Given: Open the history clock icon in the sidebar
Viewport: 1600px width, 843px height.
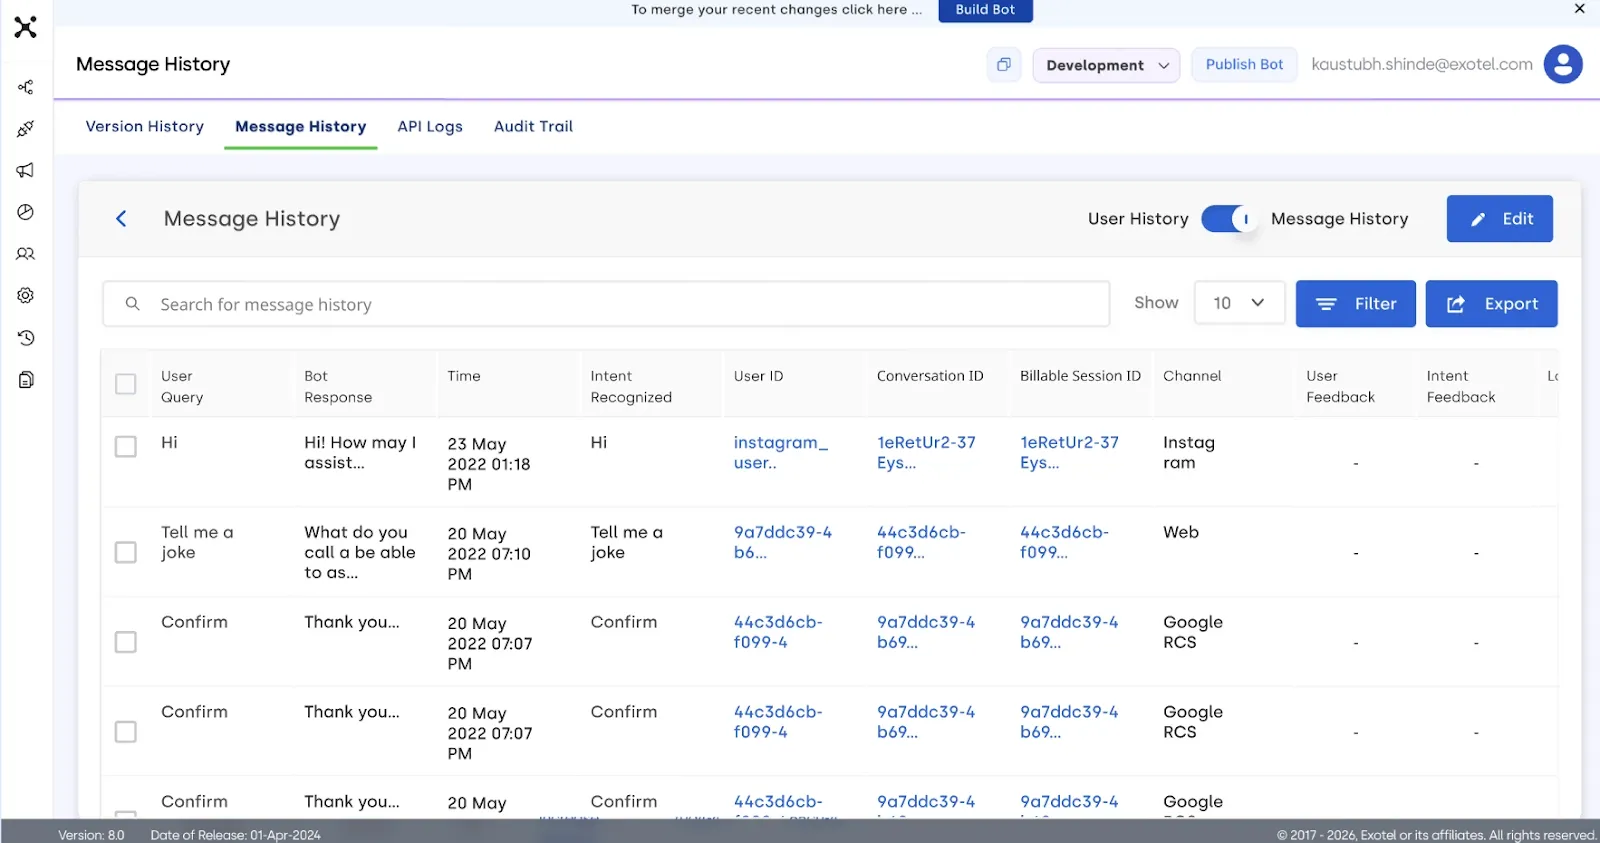Looking at the screenshot, I should 26,338.
